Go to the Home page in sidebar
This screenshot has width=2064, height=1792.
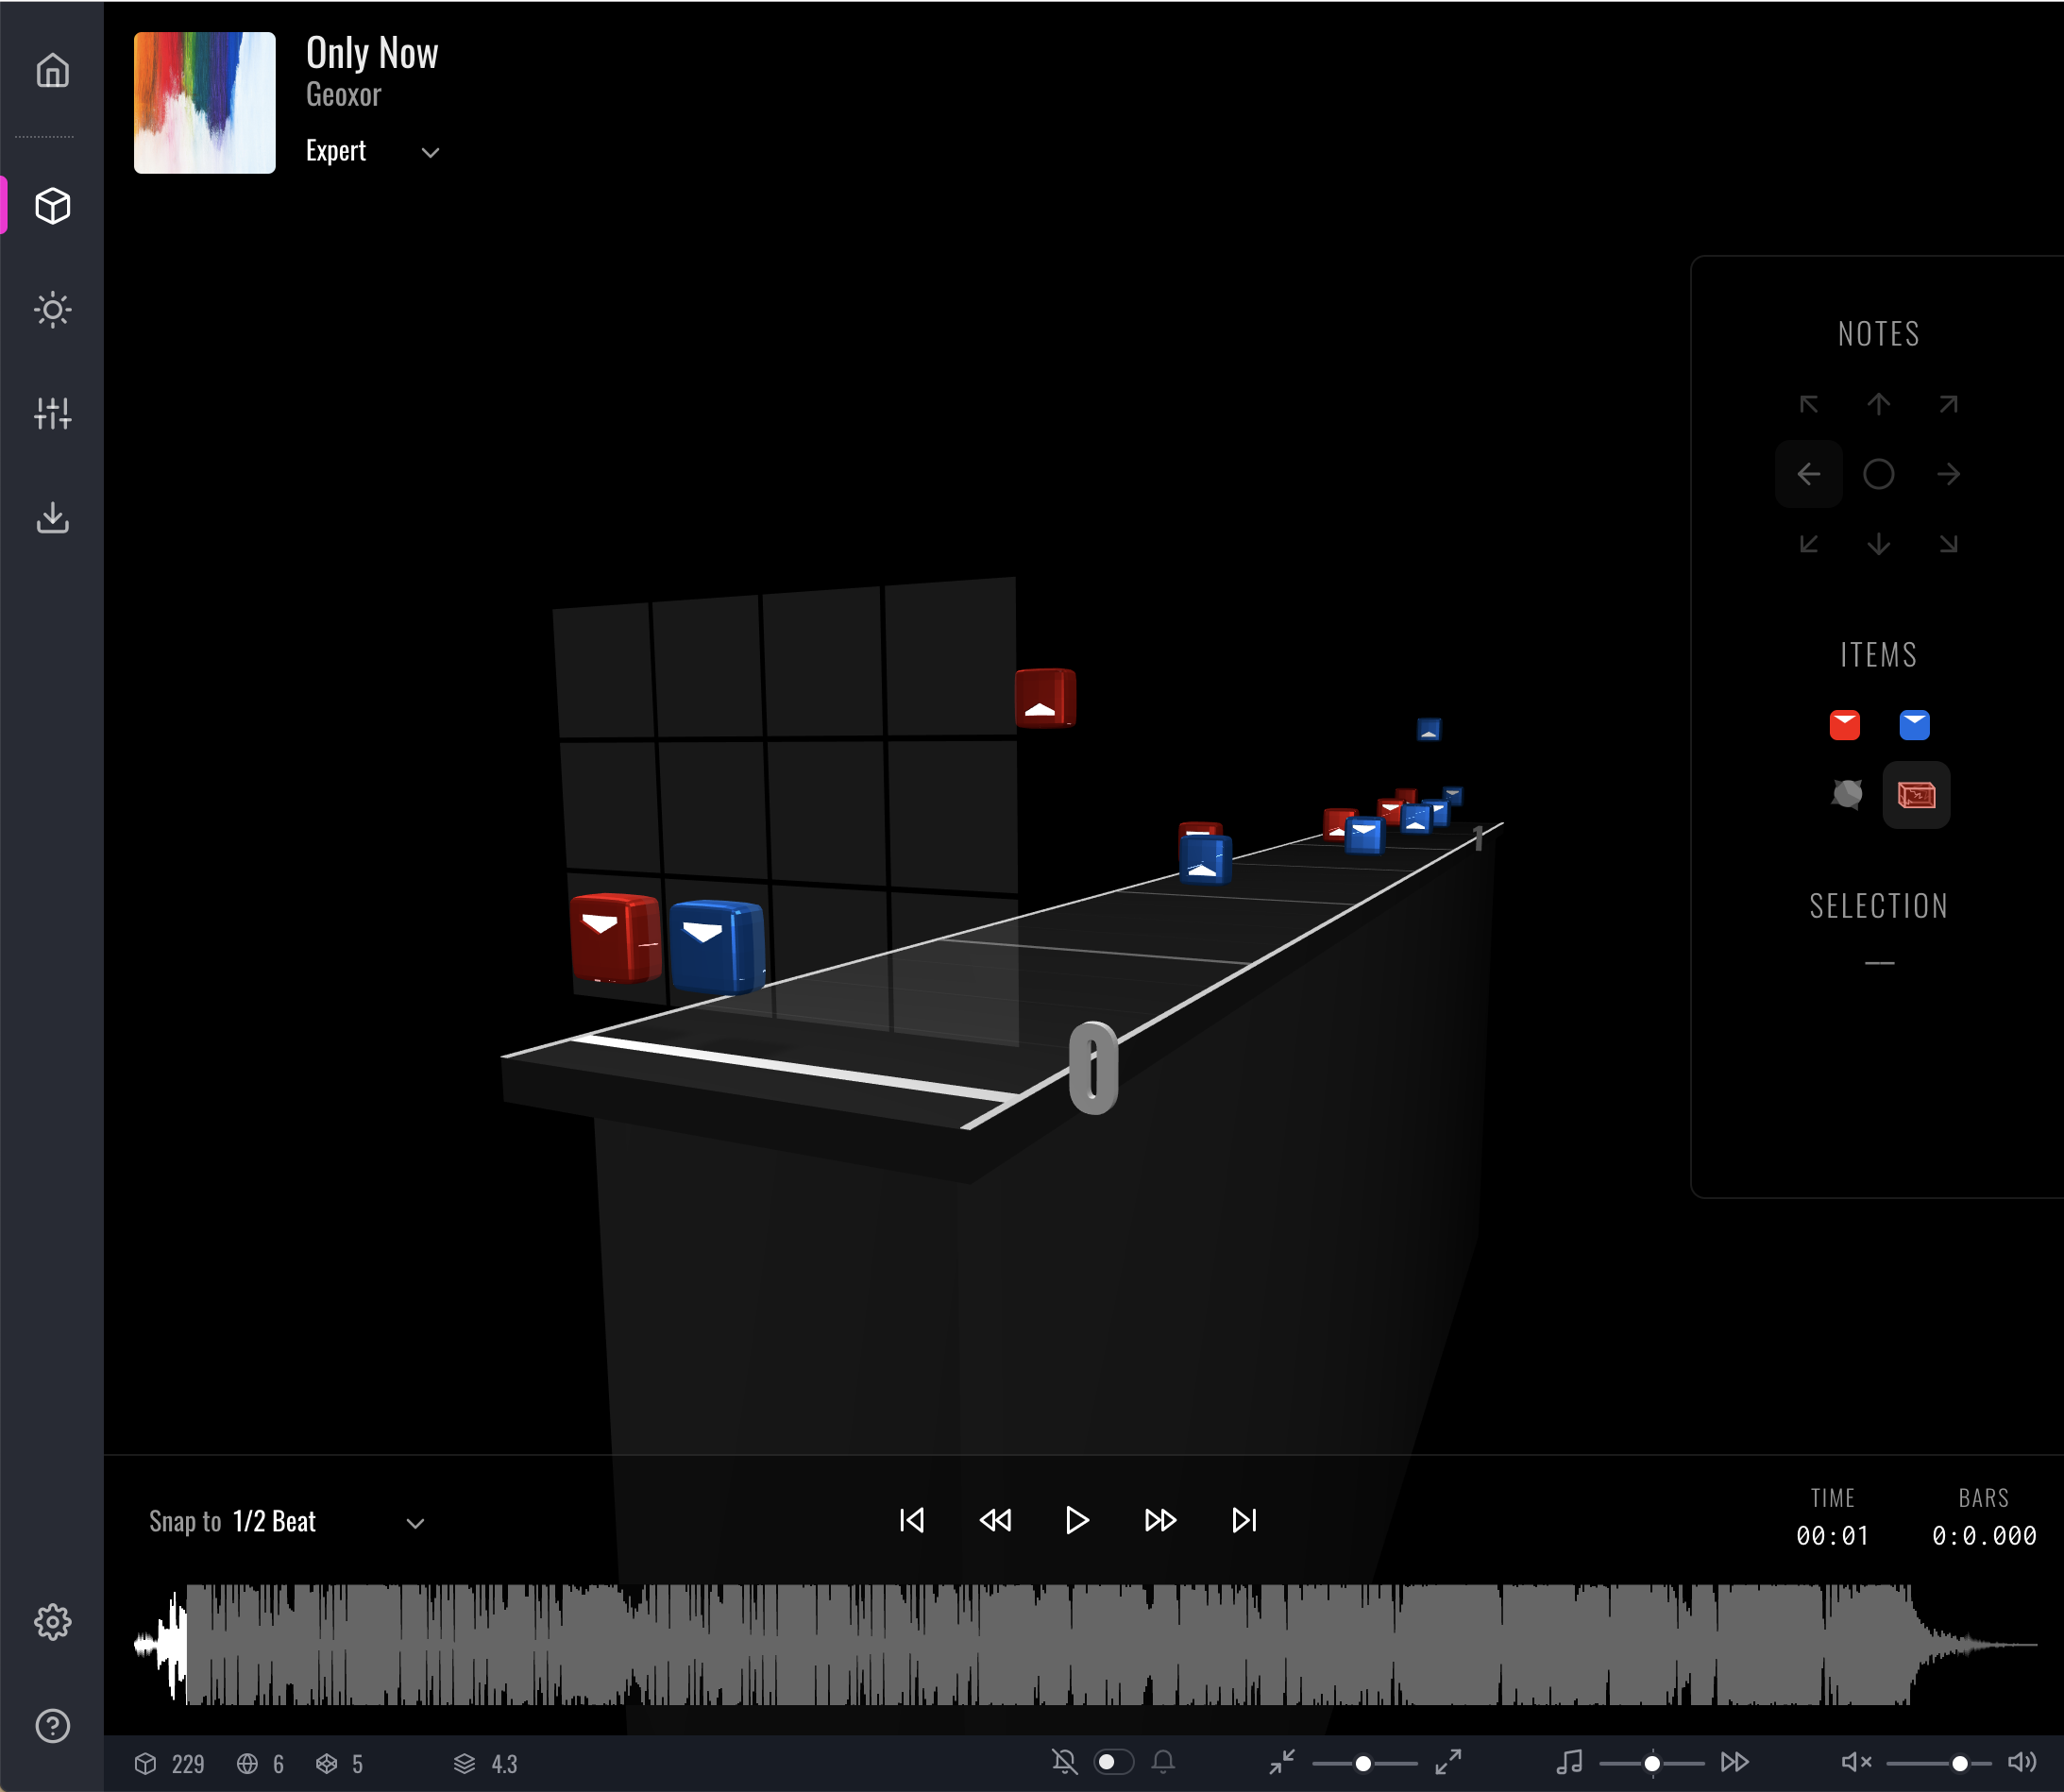(x=52, y=70)
